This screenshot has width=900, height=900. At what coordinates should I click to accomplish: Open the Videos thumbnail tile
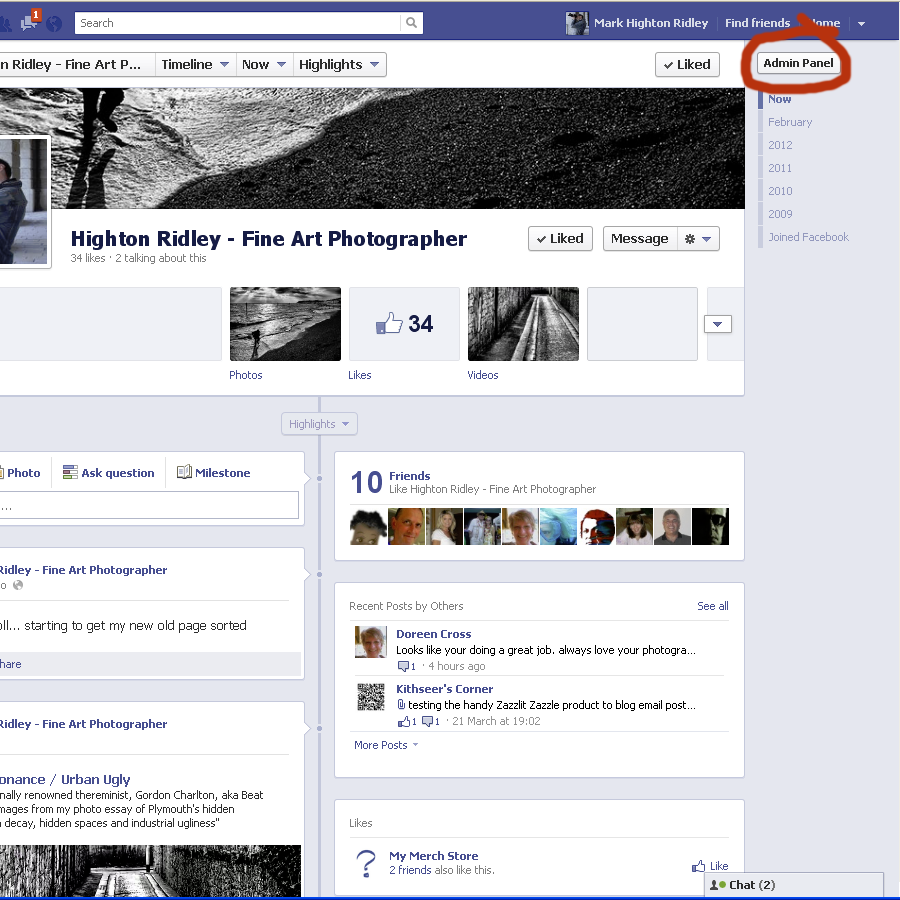(x=523, y=324)
